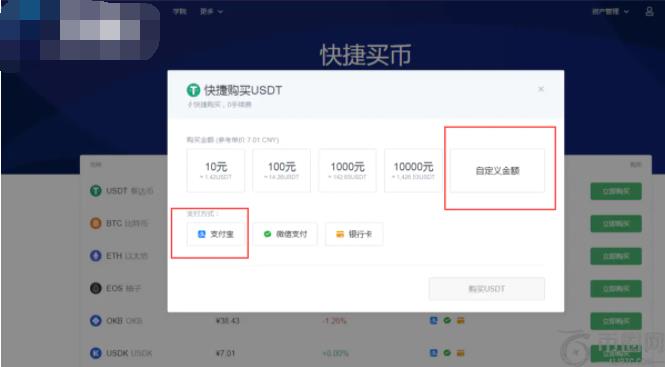Viewport: 665px width, 367px height.
Task: Click the 购买USDT confirm button
Action: point(487,289)
